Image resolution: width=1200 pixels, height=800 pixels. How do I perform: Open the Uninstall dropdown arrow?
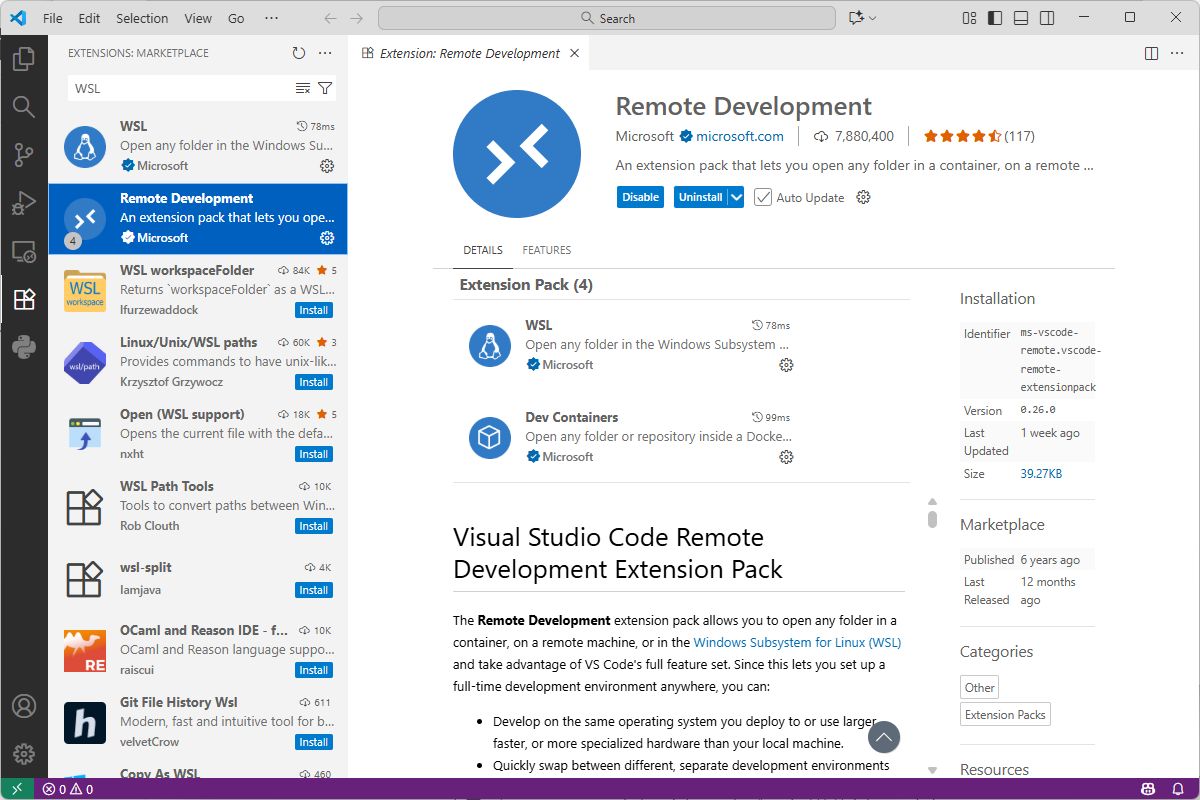(737, 198)
